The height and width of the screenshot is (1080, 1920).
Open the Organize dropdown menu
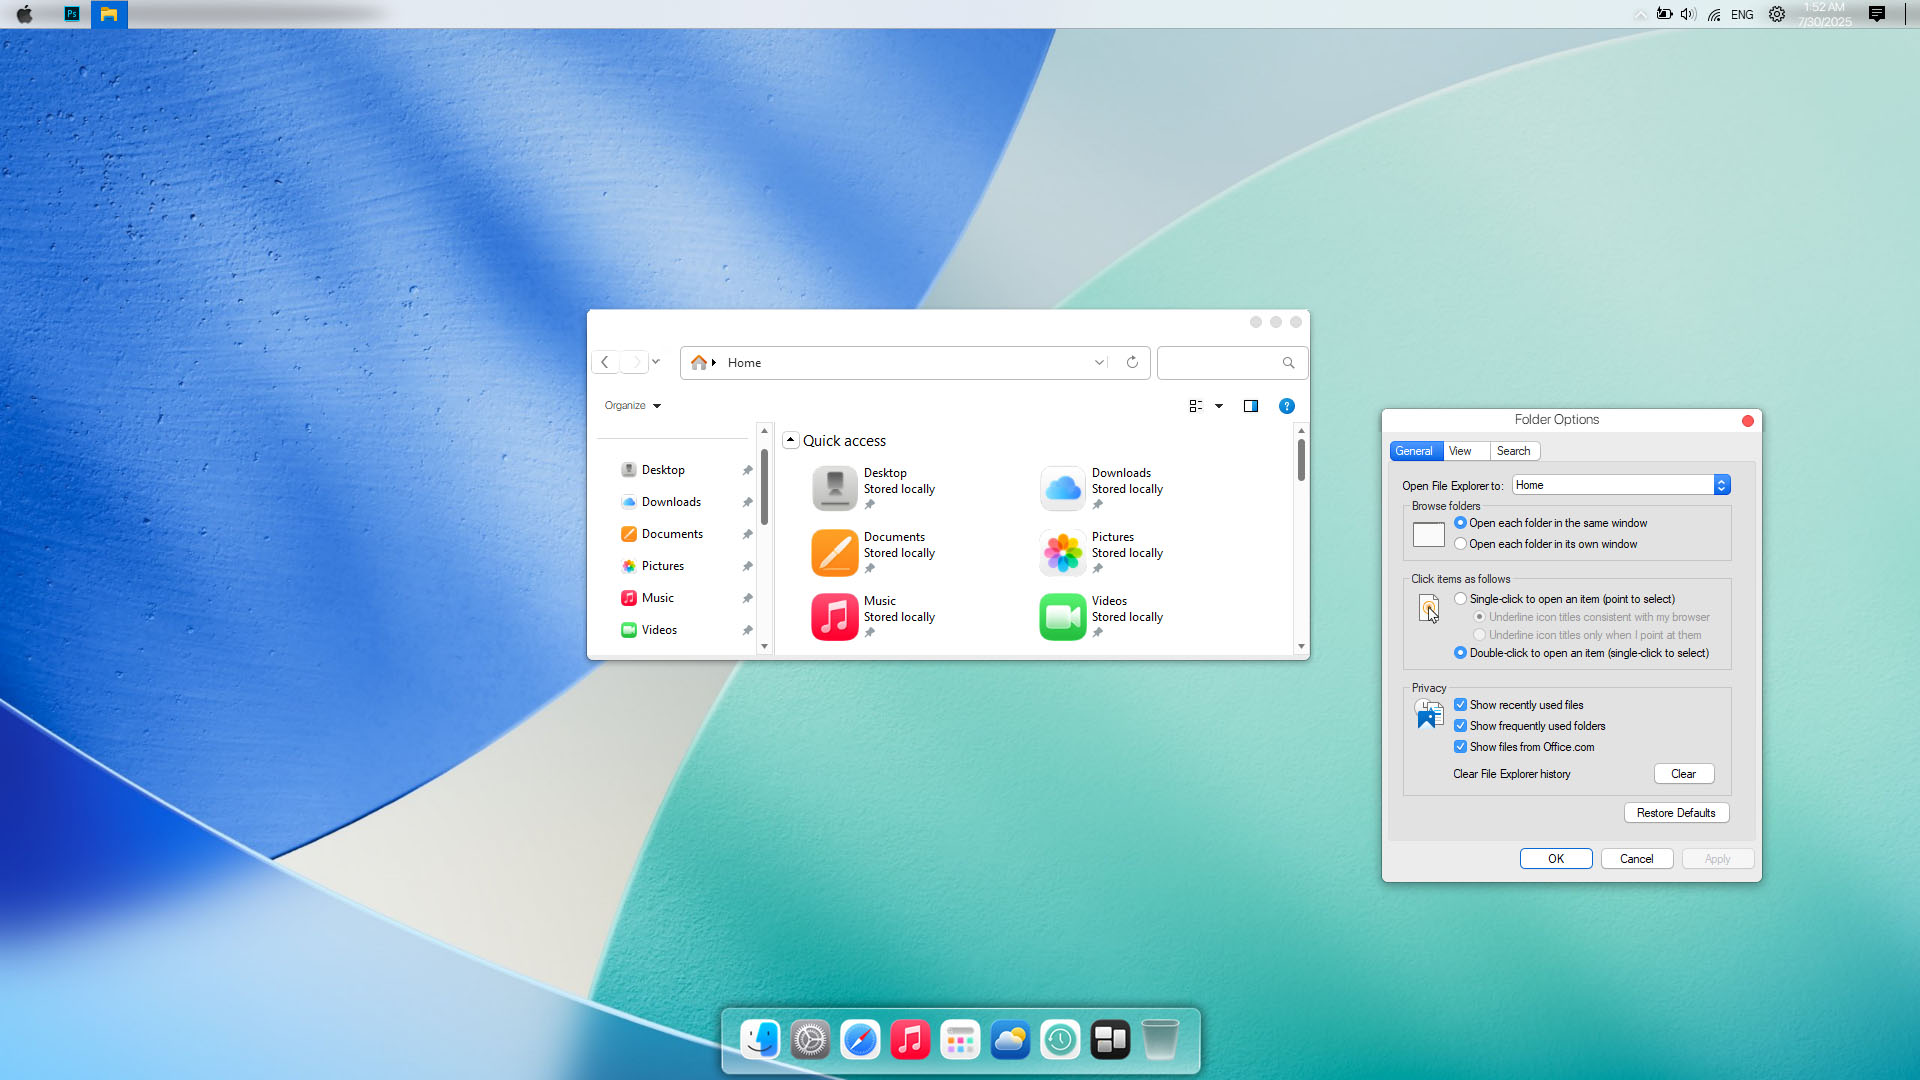(x=633, y=406)
